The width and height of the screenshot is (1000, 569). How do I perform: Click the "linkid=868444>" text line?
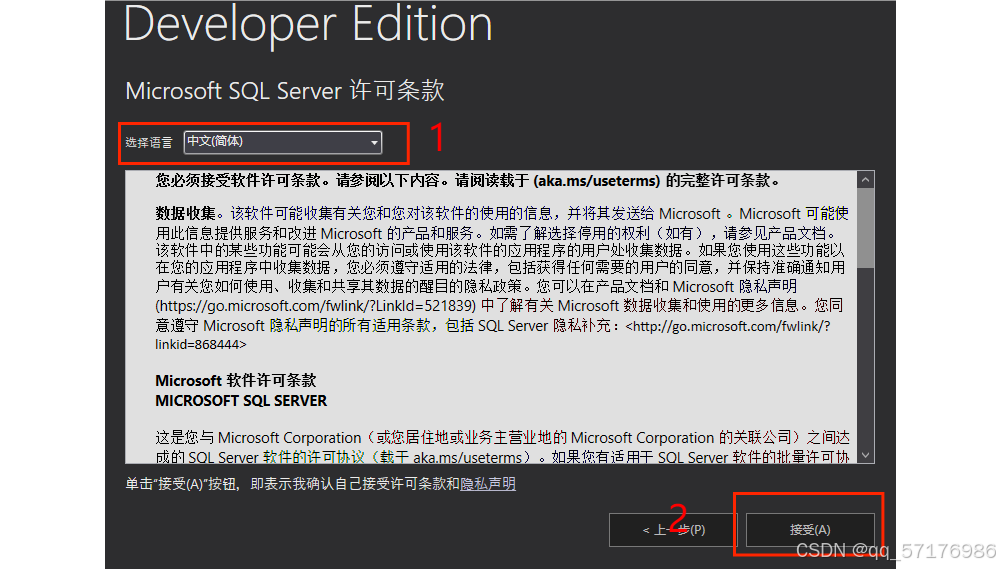[x=200, y=344]
